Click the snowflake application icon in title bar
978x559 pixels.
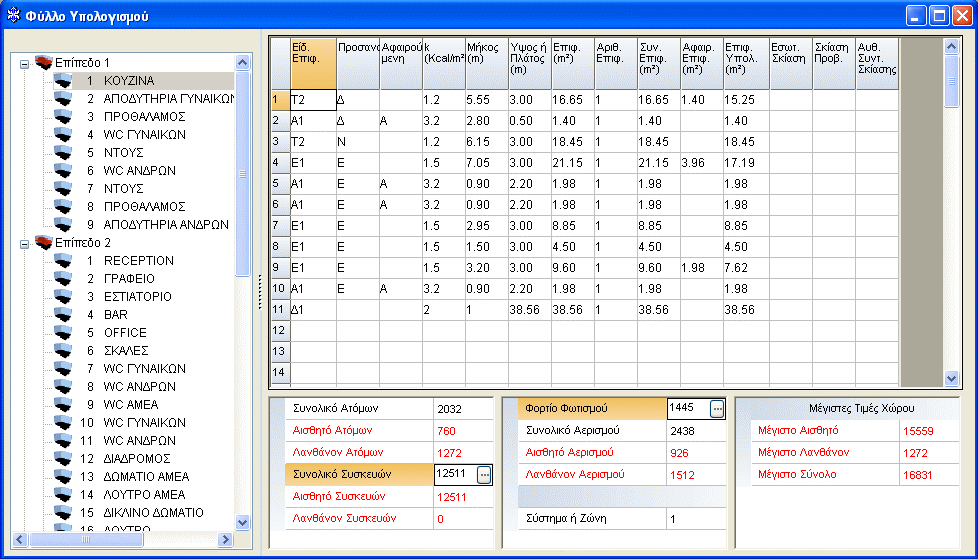[13, 16]
